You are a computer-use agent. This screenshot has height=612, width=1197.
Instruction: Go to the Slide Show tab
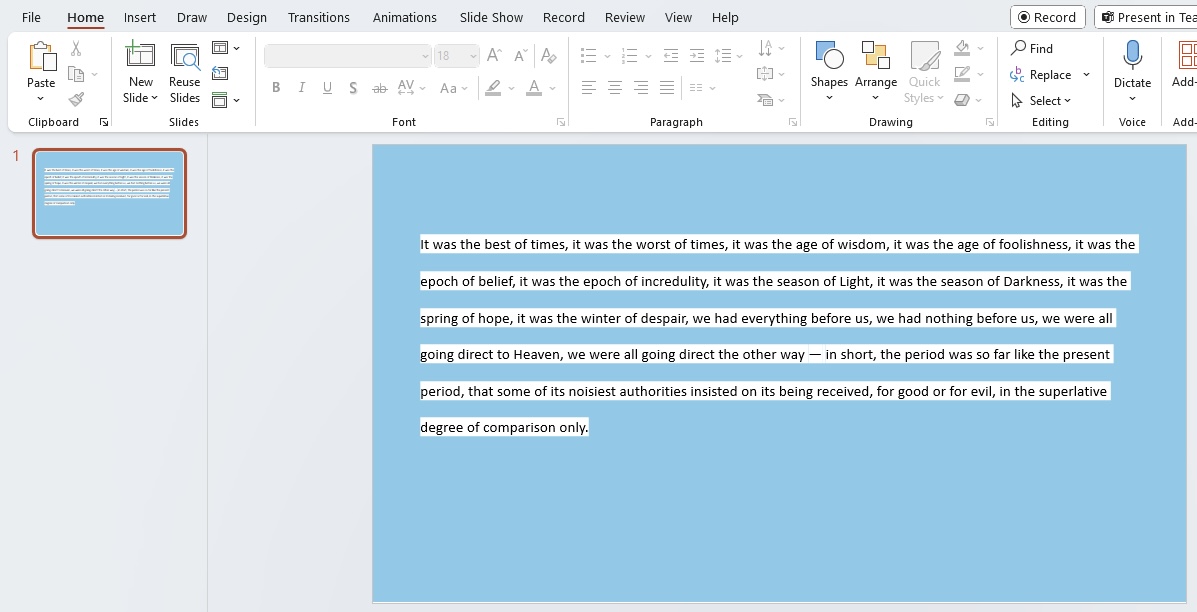pyautogui.click(x=491, y=17)
